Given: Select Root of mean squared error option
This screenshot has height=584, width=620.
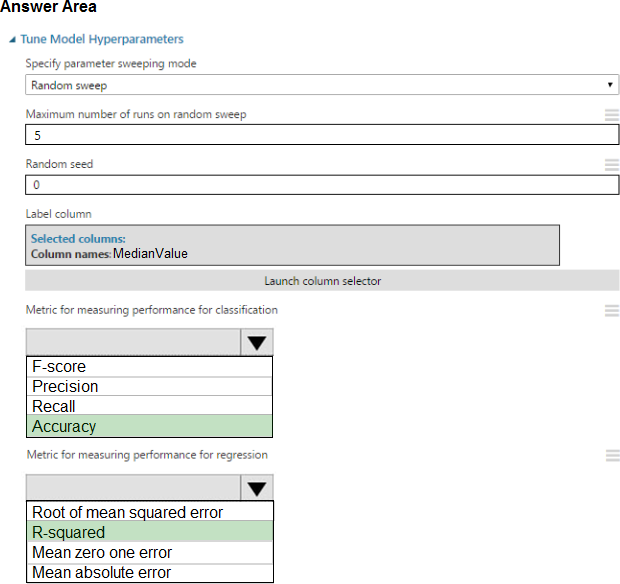Looking at the screenshot, I should tap(149, 513).
